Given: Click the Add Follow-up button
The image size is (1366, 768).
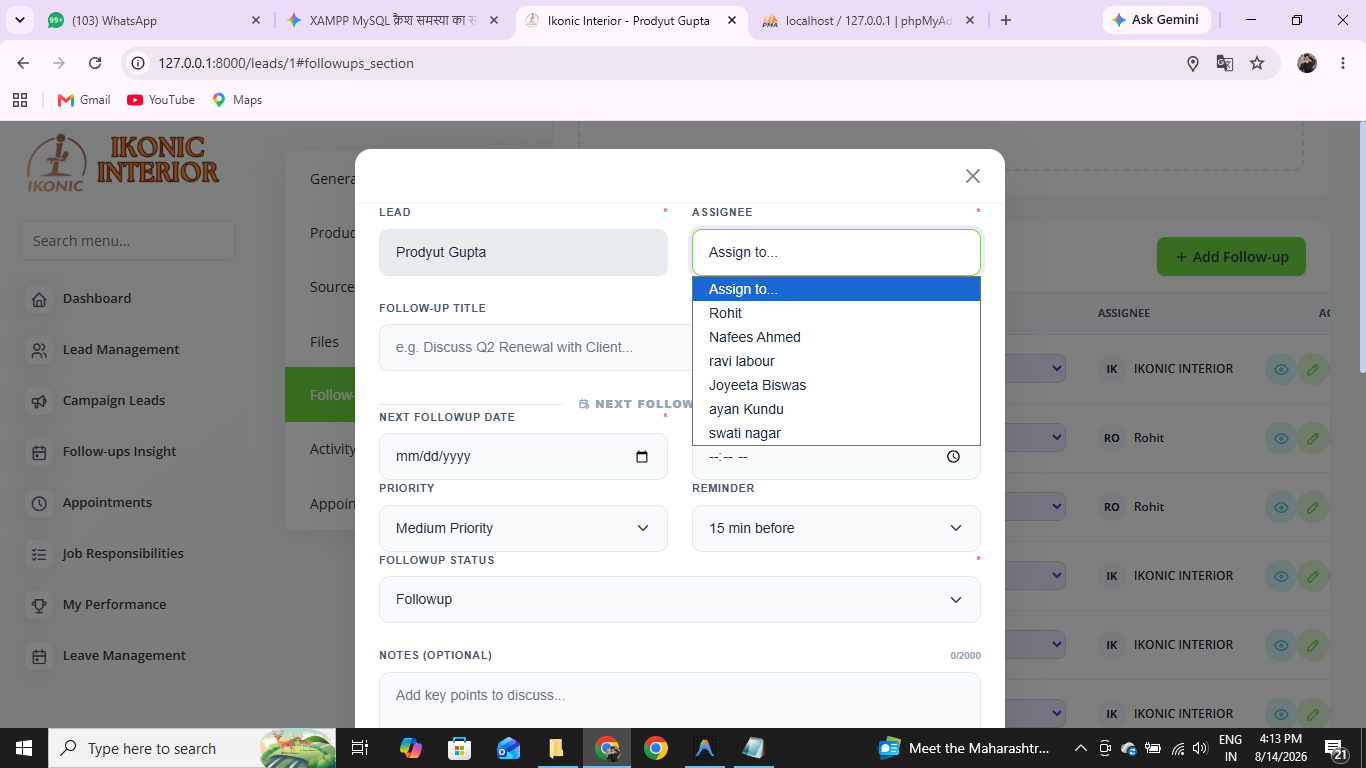Looking at the screenshot, I should 1231,257.
